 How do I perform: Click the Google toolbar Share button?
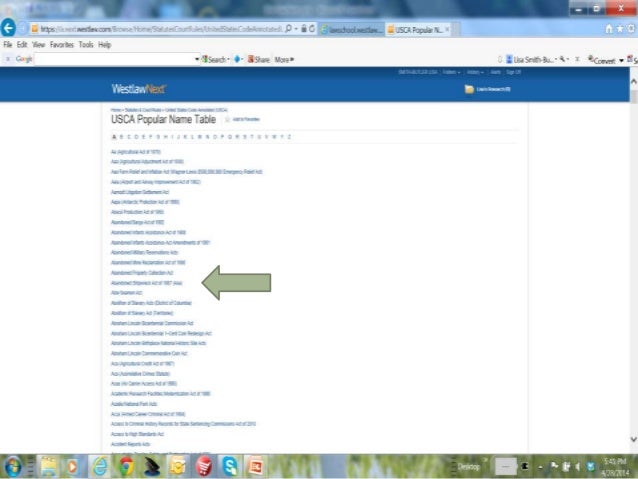click(x=259, y=59)
